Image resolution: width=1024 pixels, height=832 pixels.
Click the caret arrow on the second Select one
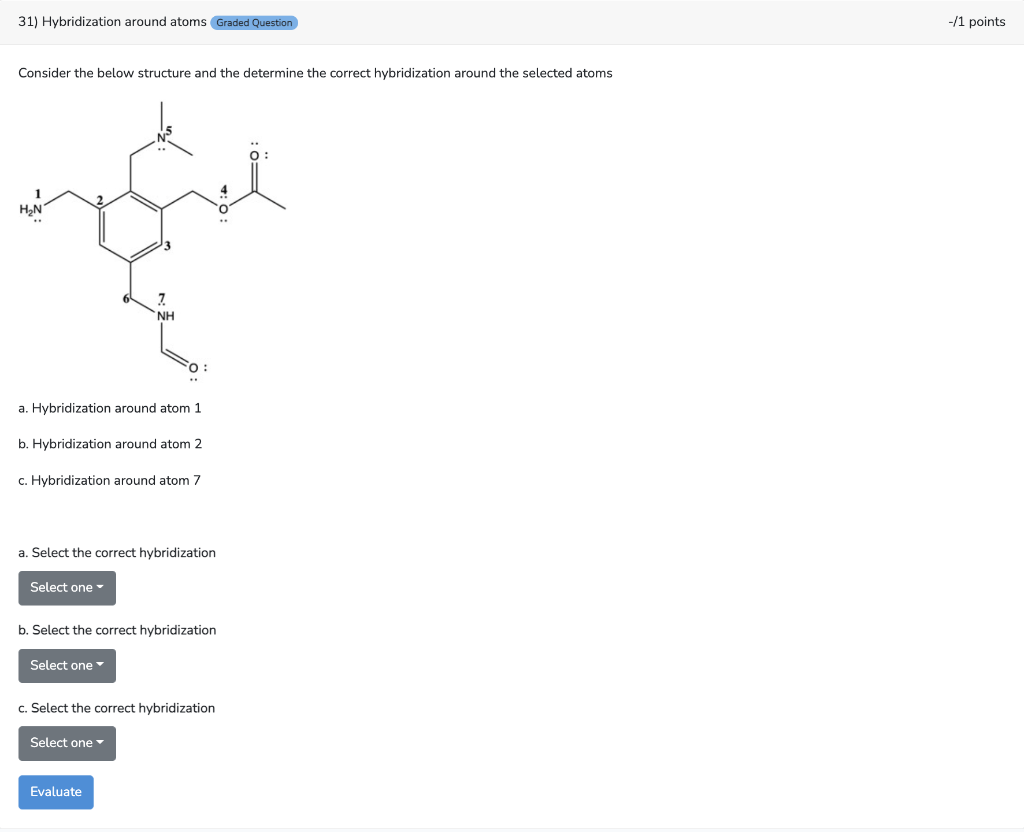click(102, 665)
